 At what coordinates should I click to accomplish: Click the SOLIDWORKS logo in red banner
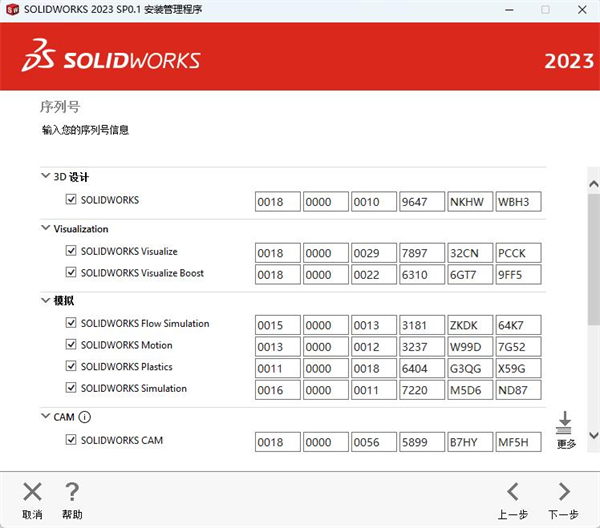pos(112,58)
